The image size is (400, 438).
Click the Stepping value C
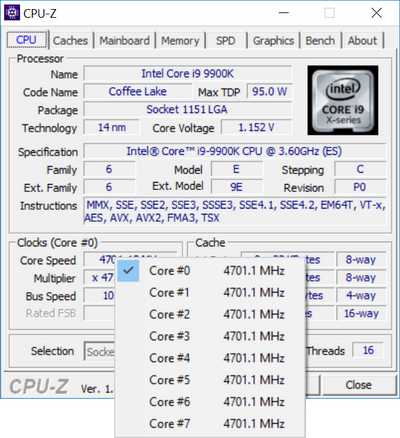point(360,169)
